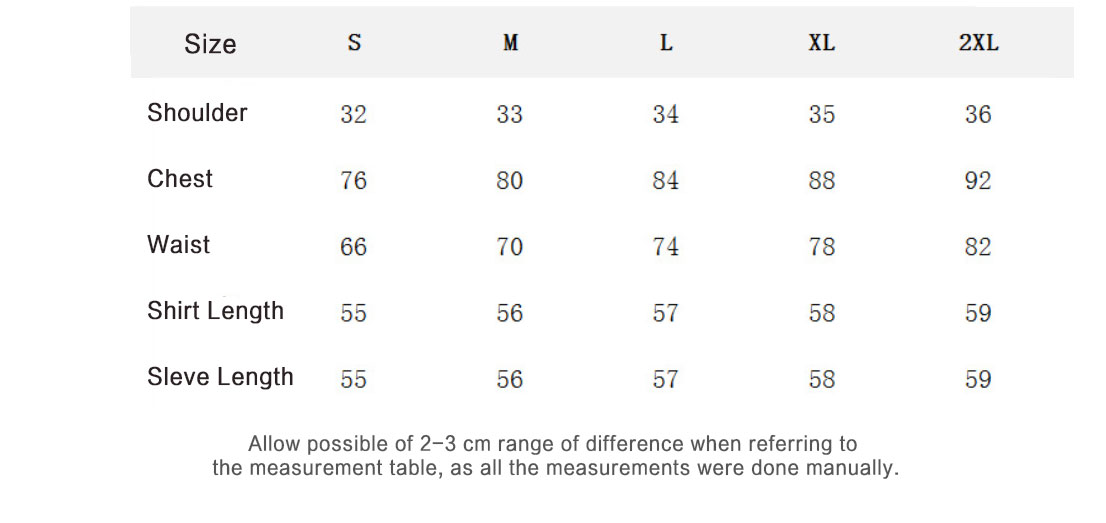Select Chest value 80 for size M
This screenshot has width=1106, height=523.
pos(510,180)
